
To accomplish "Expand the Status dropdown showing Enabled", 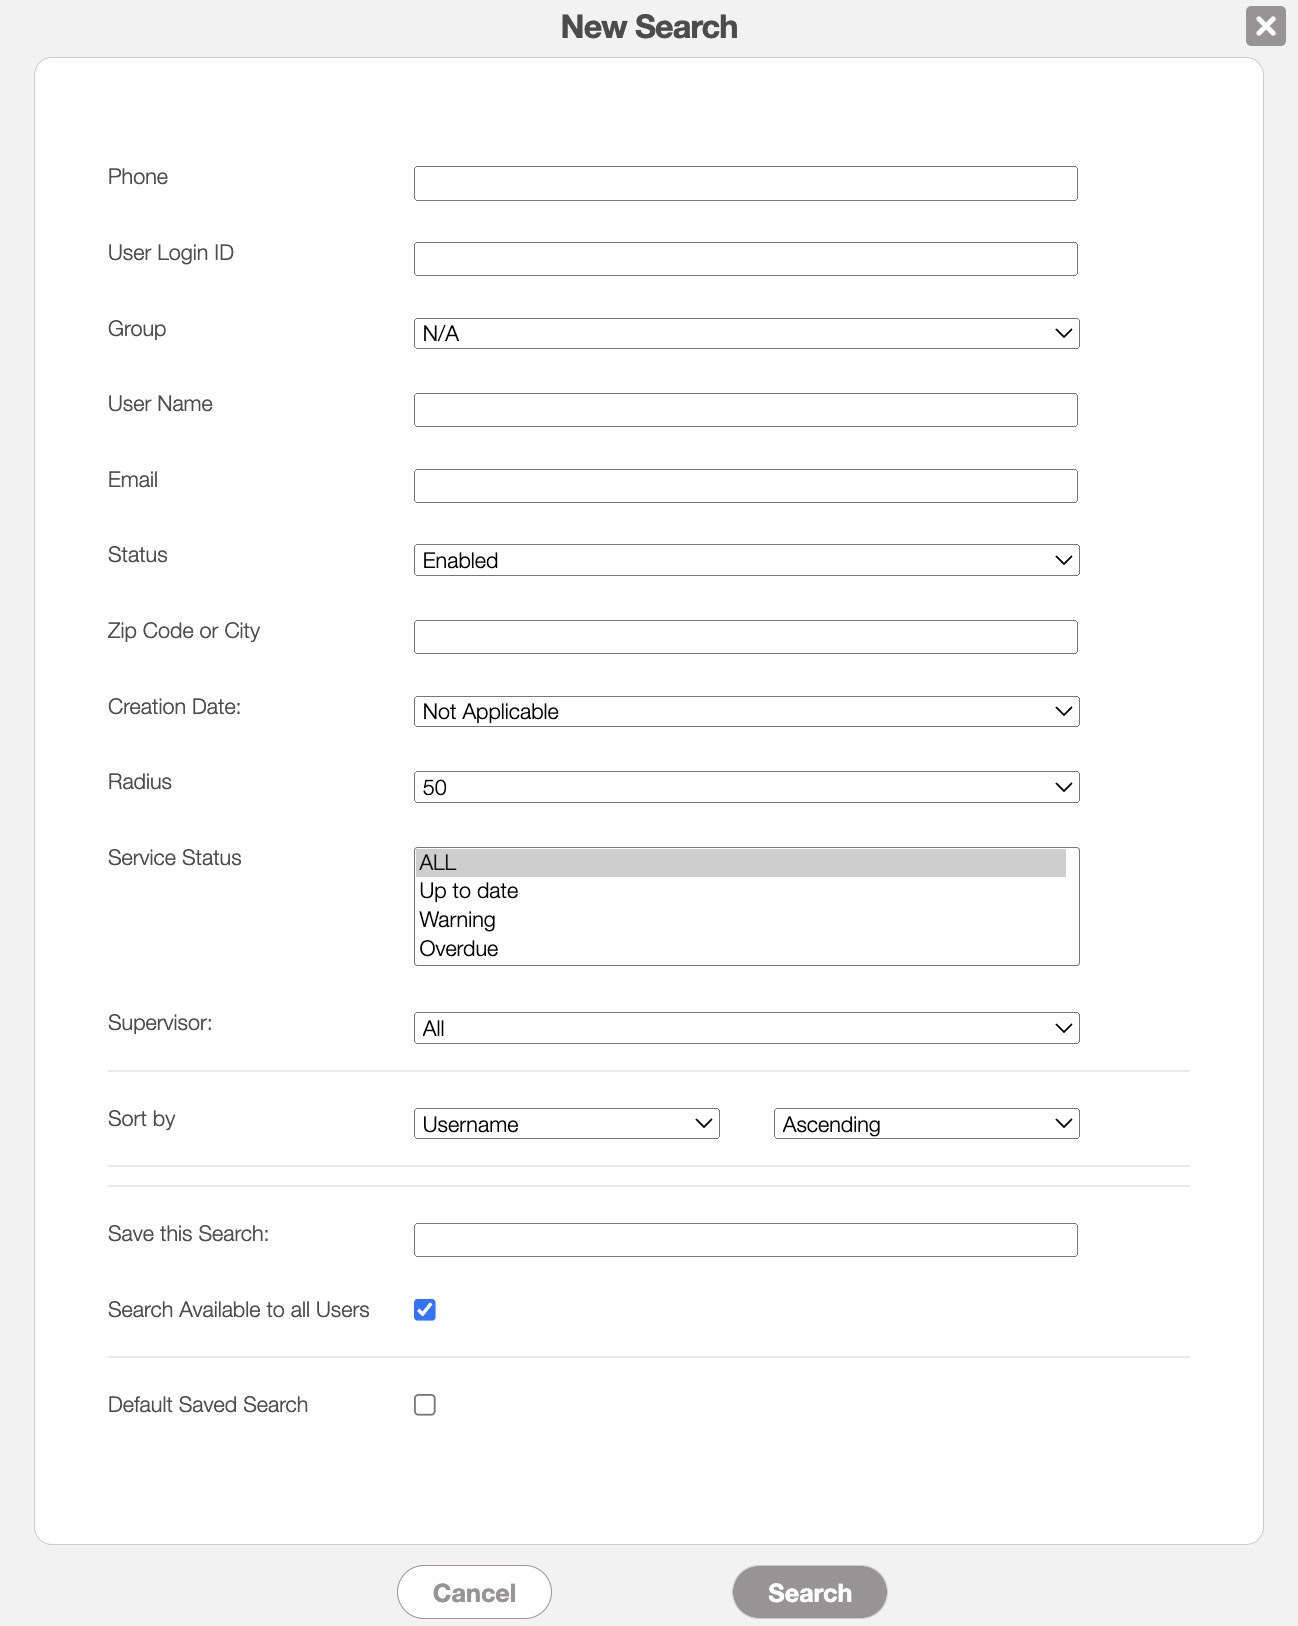I will [746, 560].
